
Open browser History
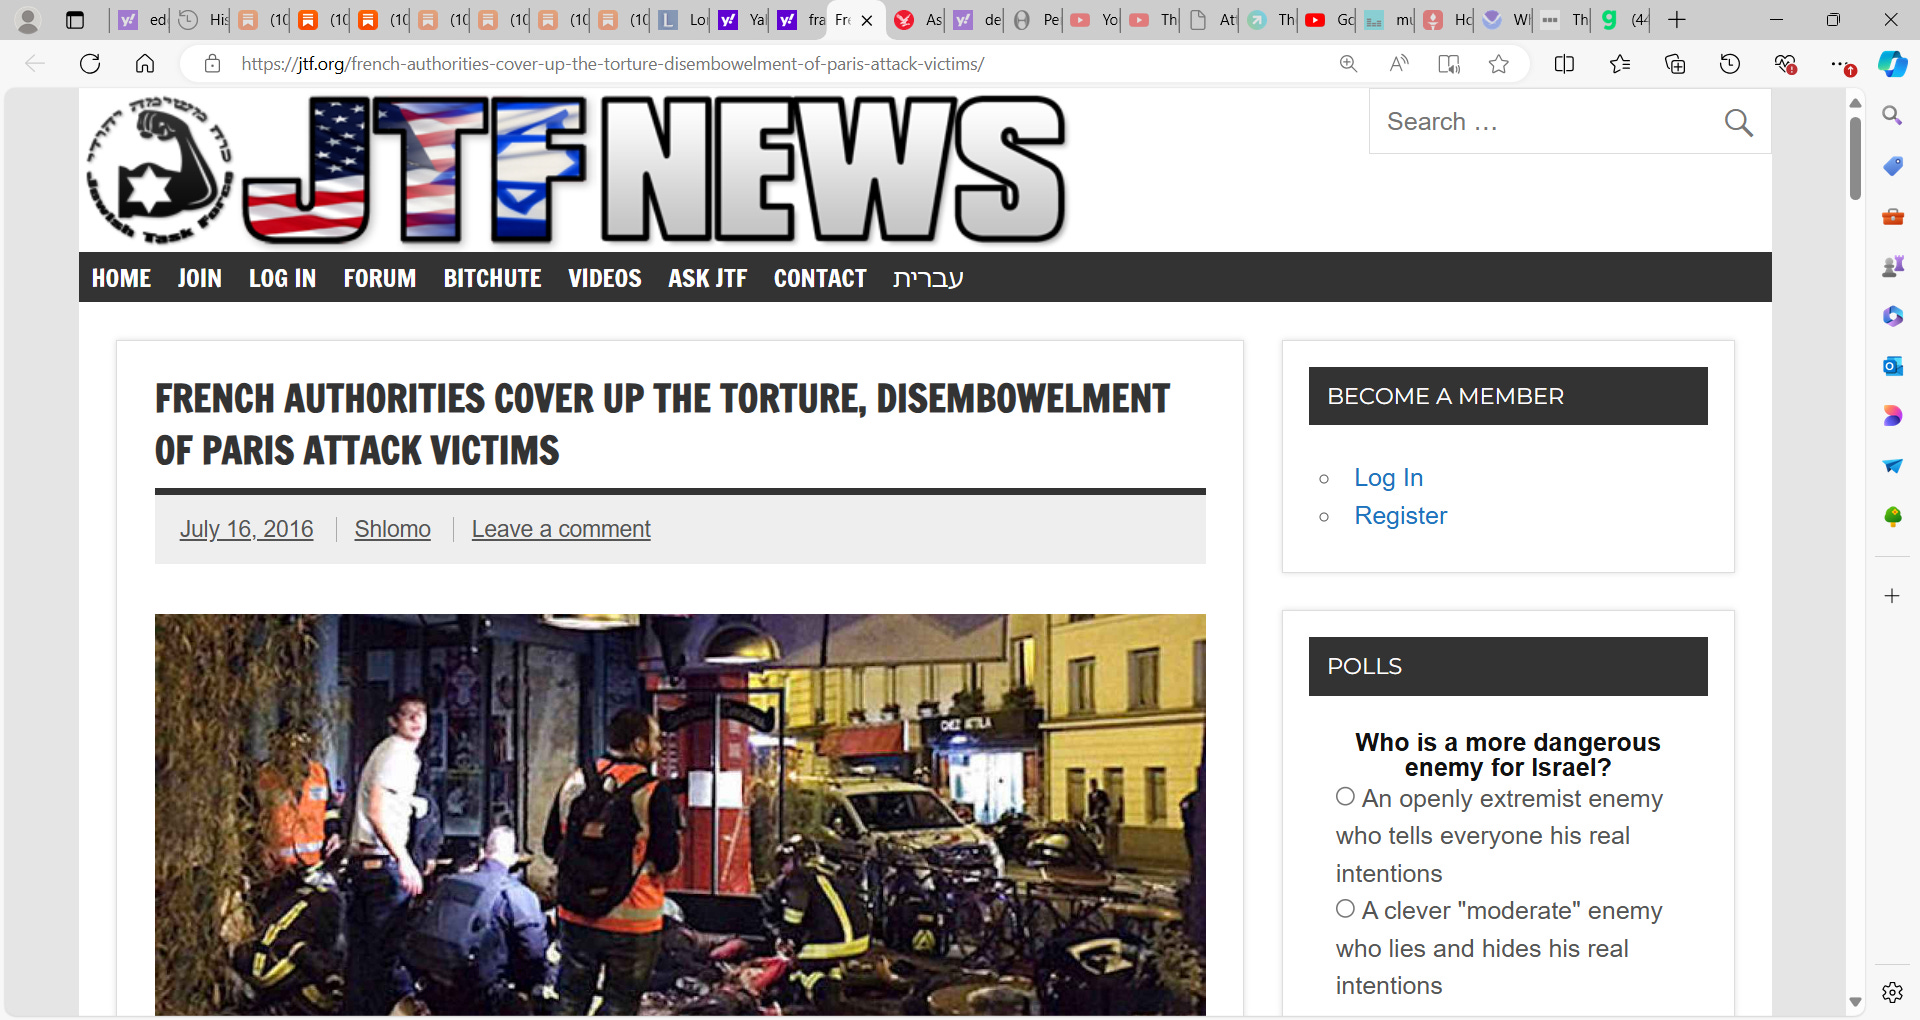[x=1730, y=64]
